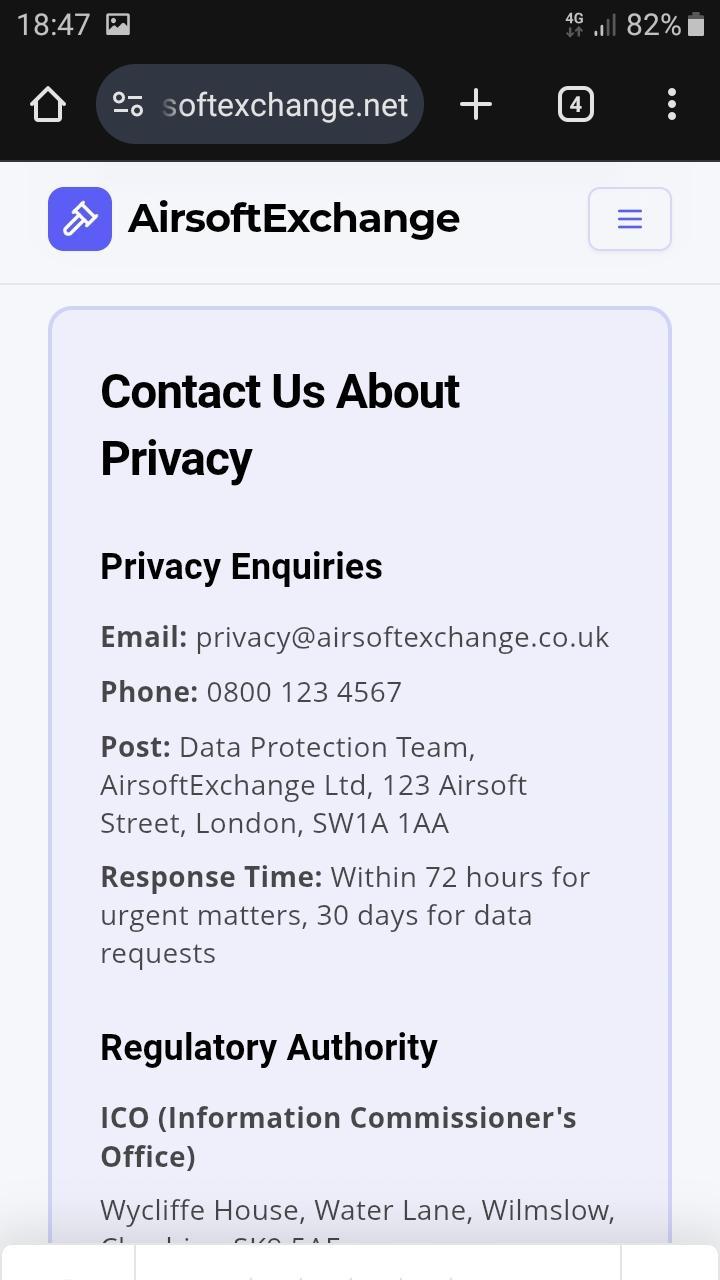
Task: Open the browser three-dot overflow menu
Action: [x=672, y=104]
